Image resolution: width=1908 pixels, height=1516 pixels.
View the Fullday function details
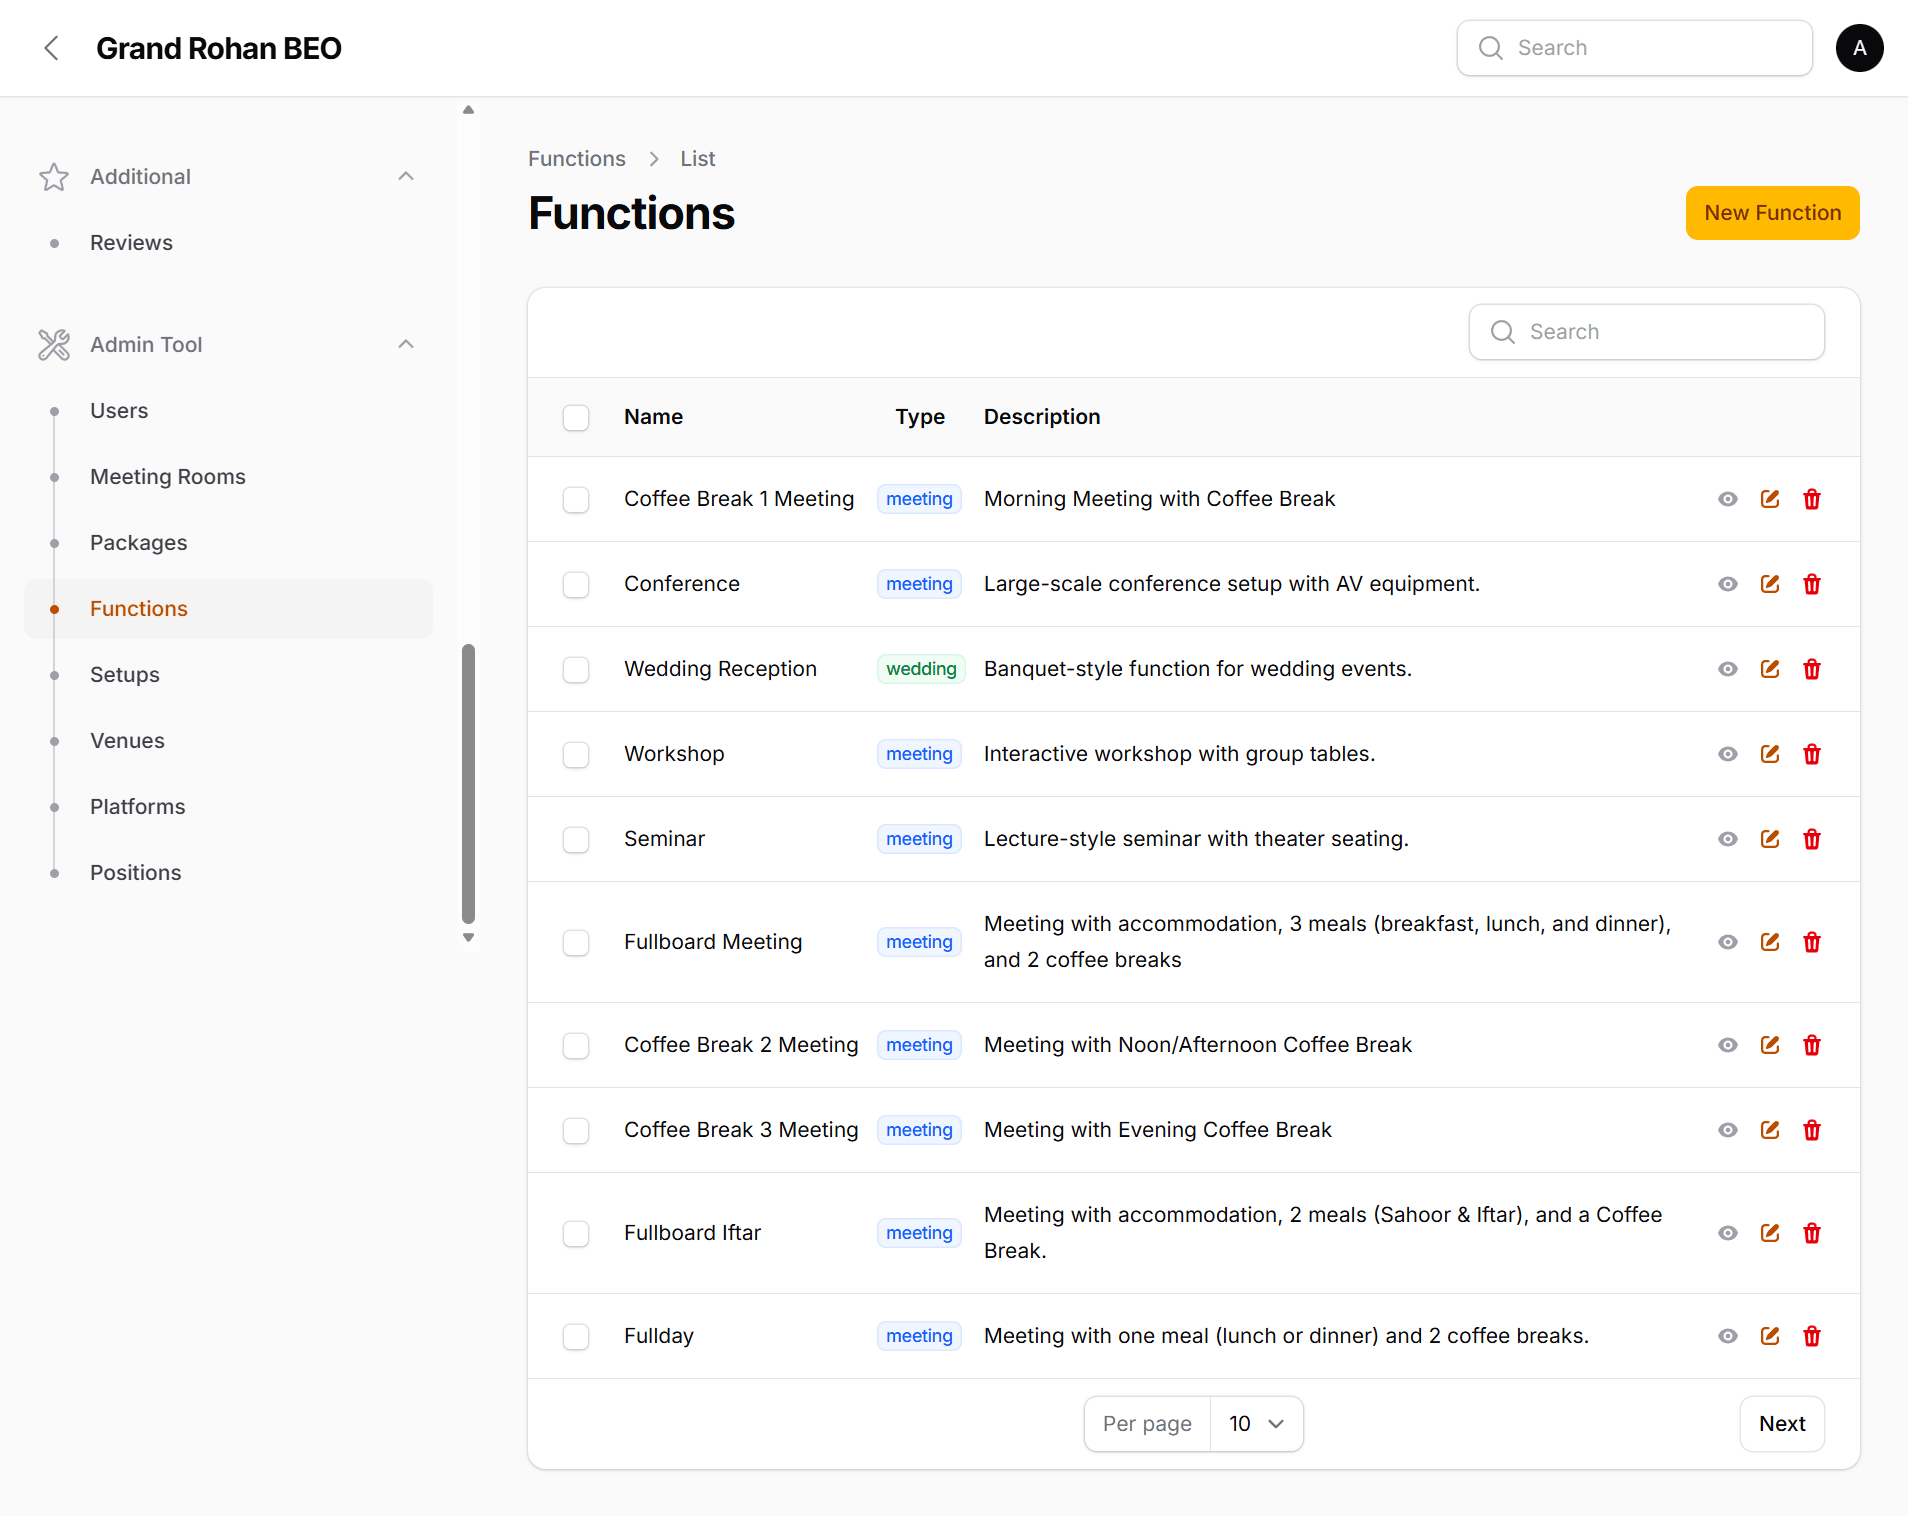1728,1336
